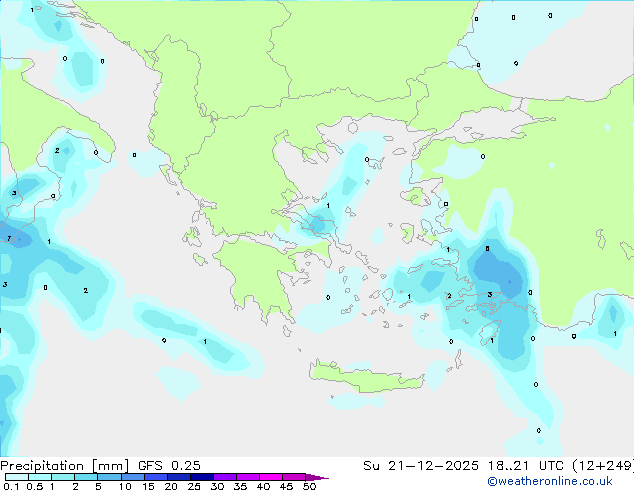634x490 pixels.
Task: Click the 0.5–1 mm legend swatch
Action: pyautogui.click(x=40, y=477)
